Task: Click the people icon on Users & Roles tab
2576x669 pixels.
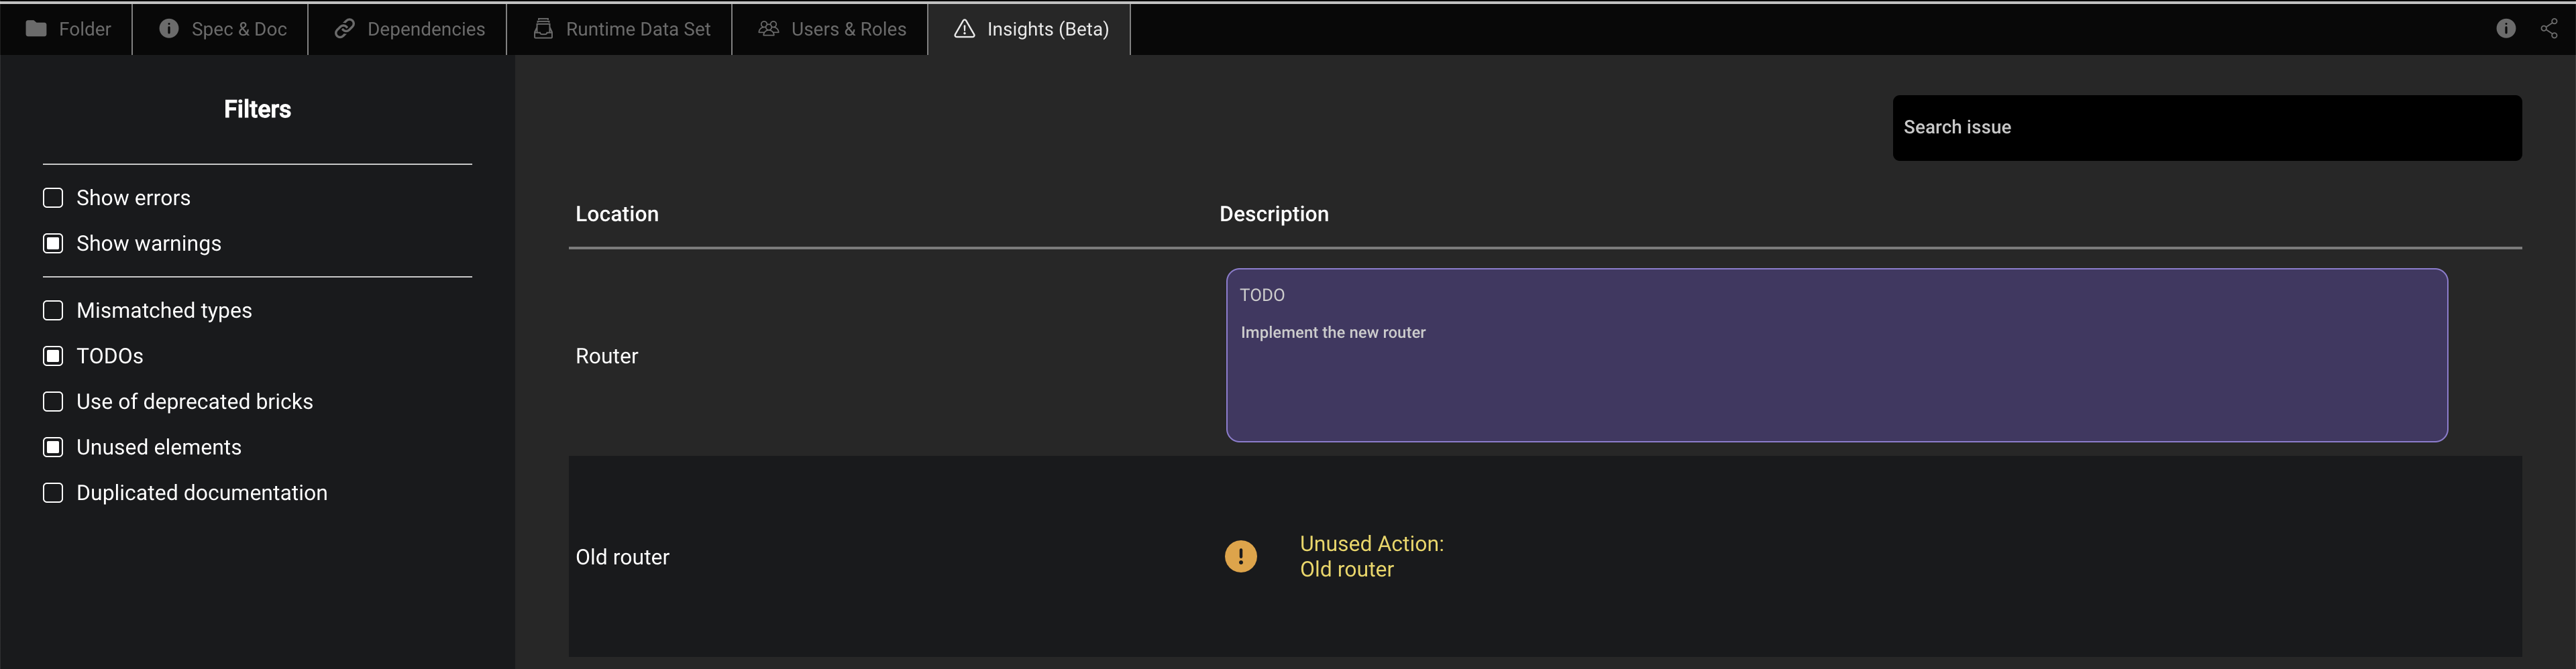Action: click(x=767, y=29)
